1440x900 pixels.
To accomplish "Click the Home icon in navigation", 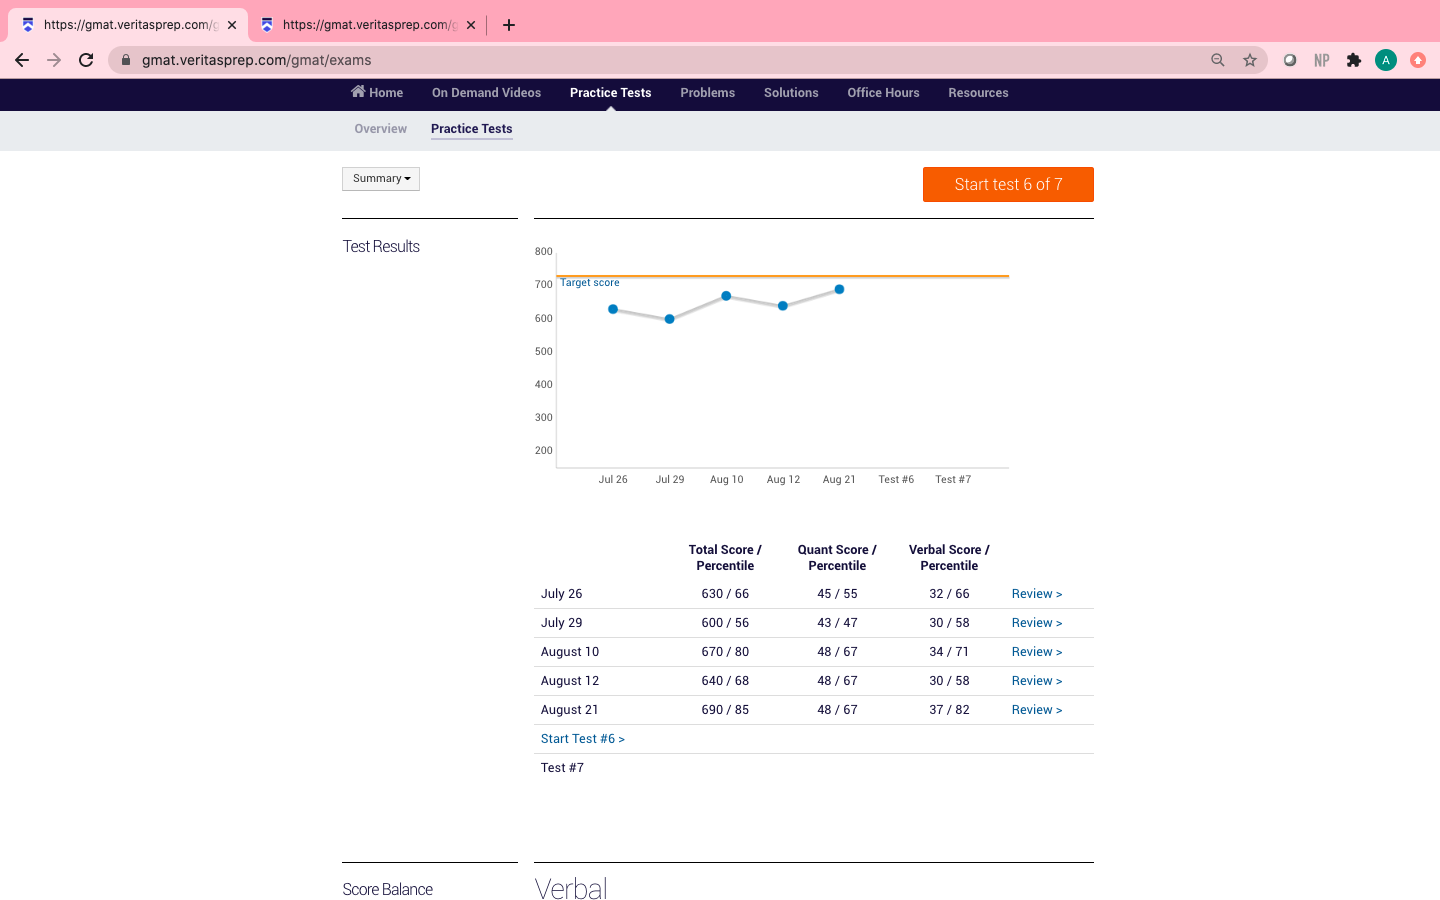I will pyautogui.click(x=358, y=92).
